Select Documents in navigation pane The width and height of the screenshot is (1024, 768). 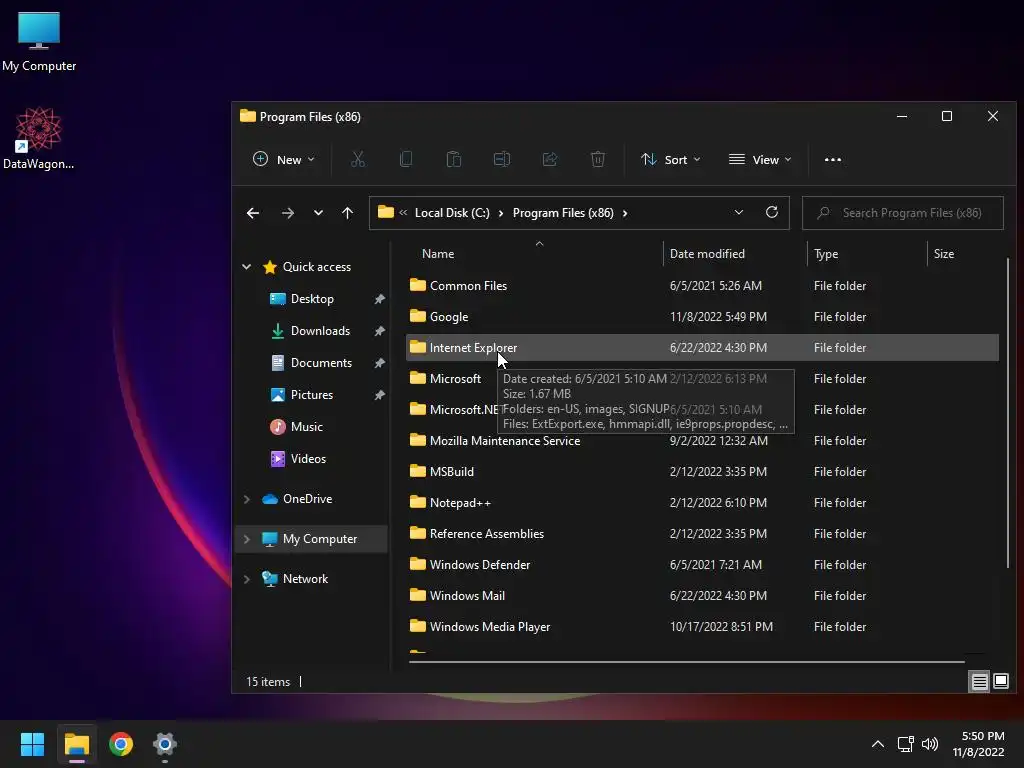pyautogui.click(x=321, y=363)
